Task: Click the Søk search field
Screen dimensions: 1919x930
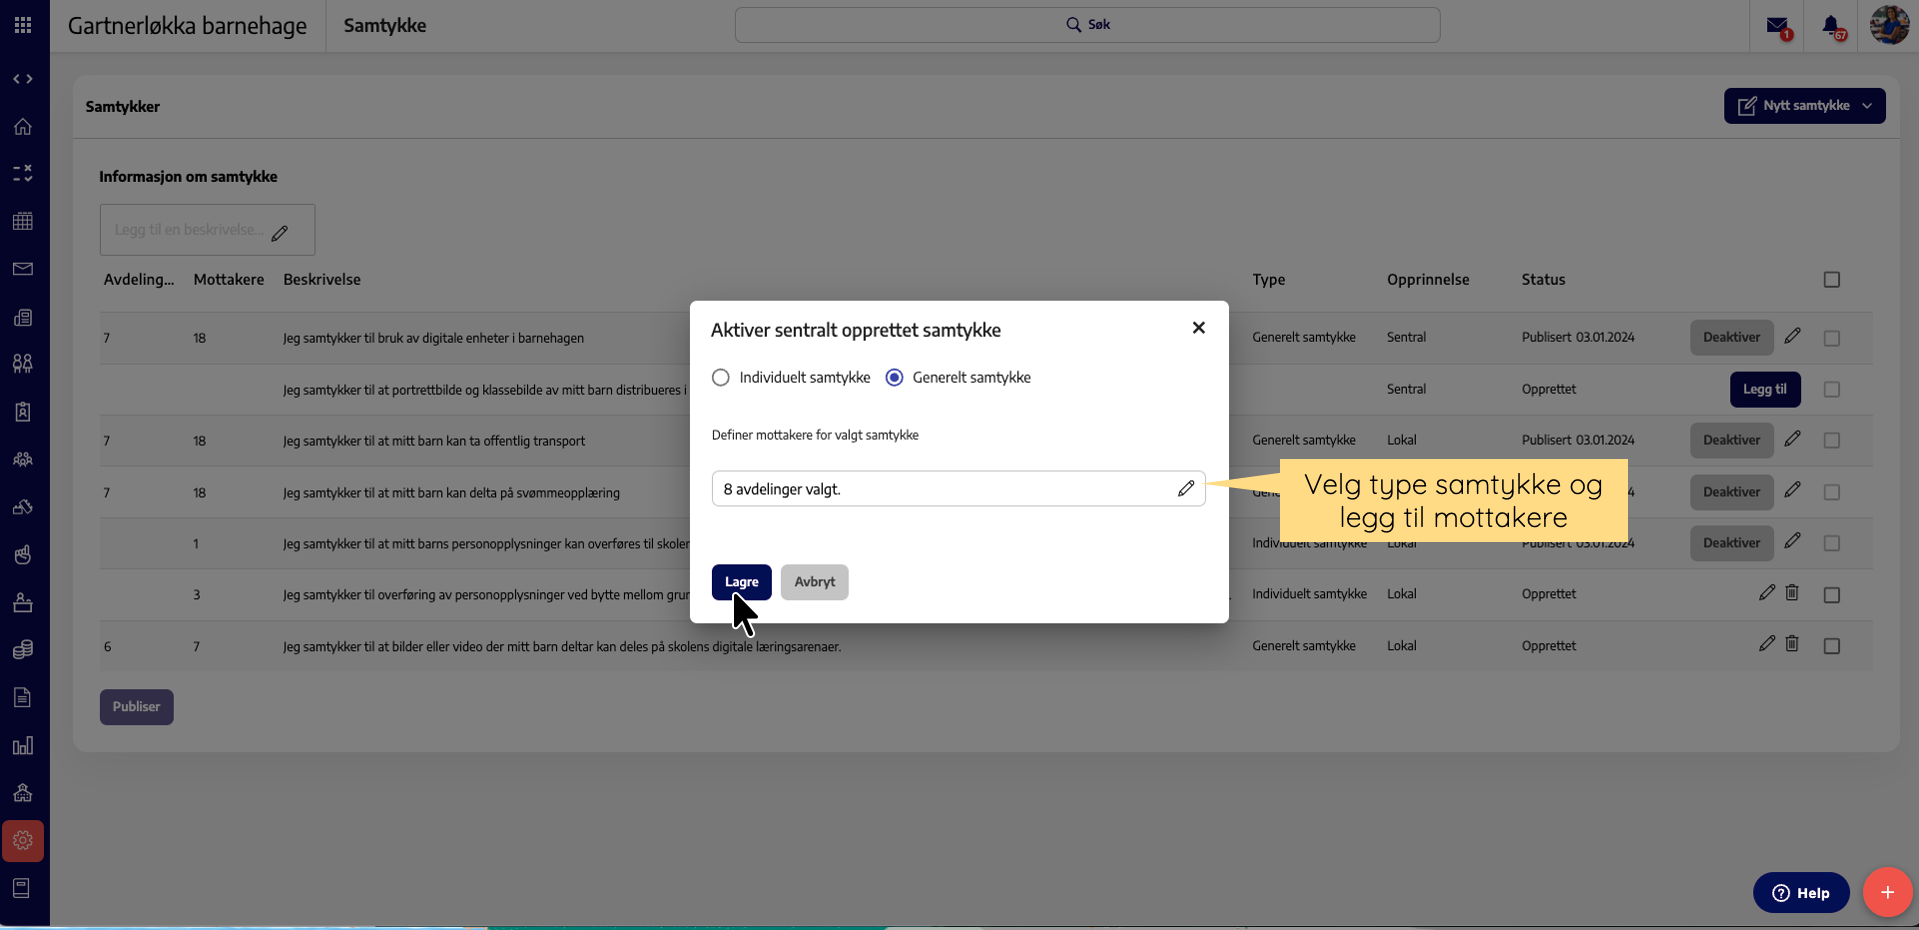Action: pos(1087,25)
